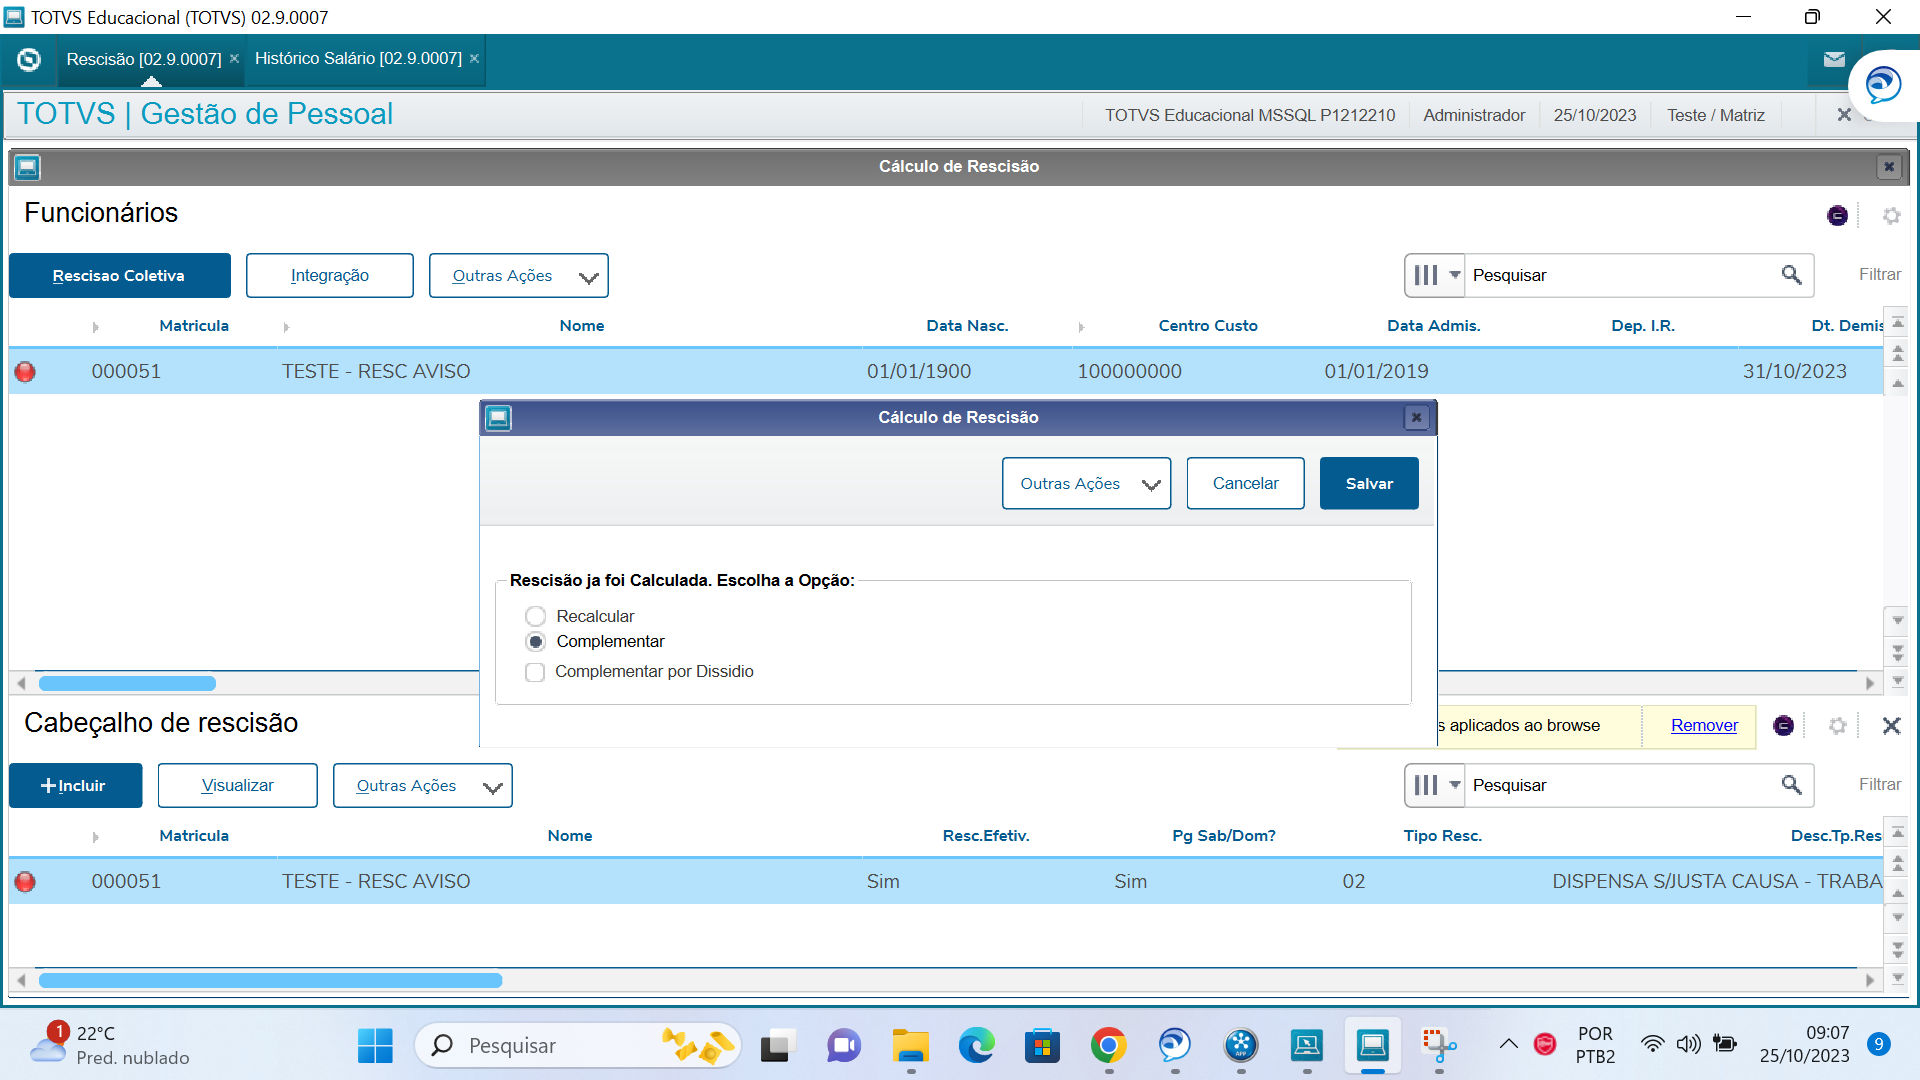Close the Cabeçalho de rescisão panel
This screenshot has height=1080, width=1920.
[1891, 726]
